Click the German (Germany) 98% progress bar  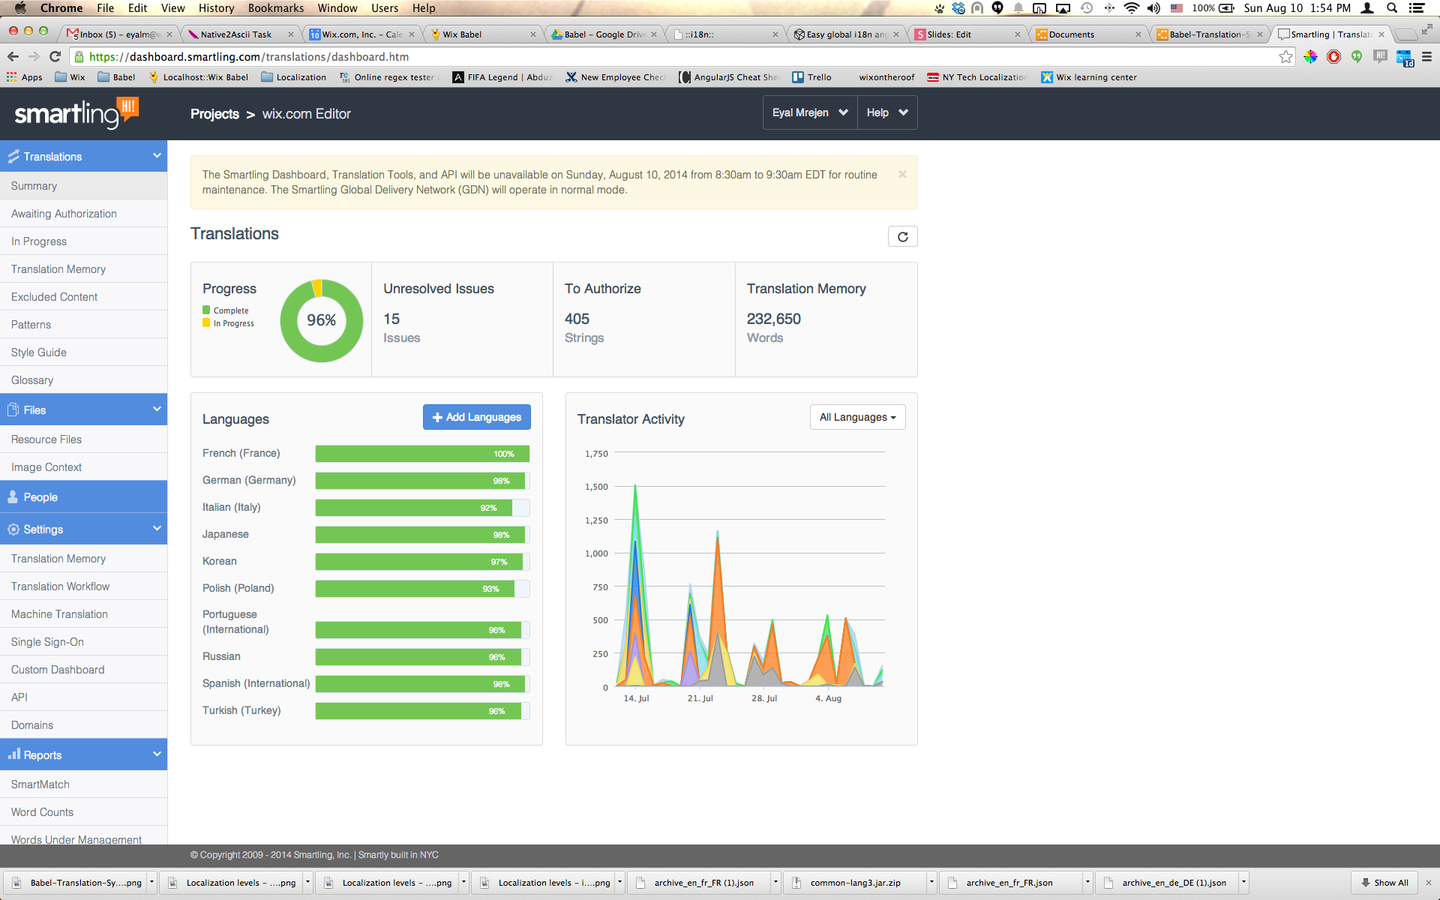click(x=422, y=481)
